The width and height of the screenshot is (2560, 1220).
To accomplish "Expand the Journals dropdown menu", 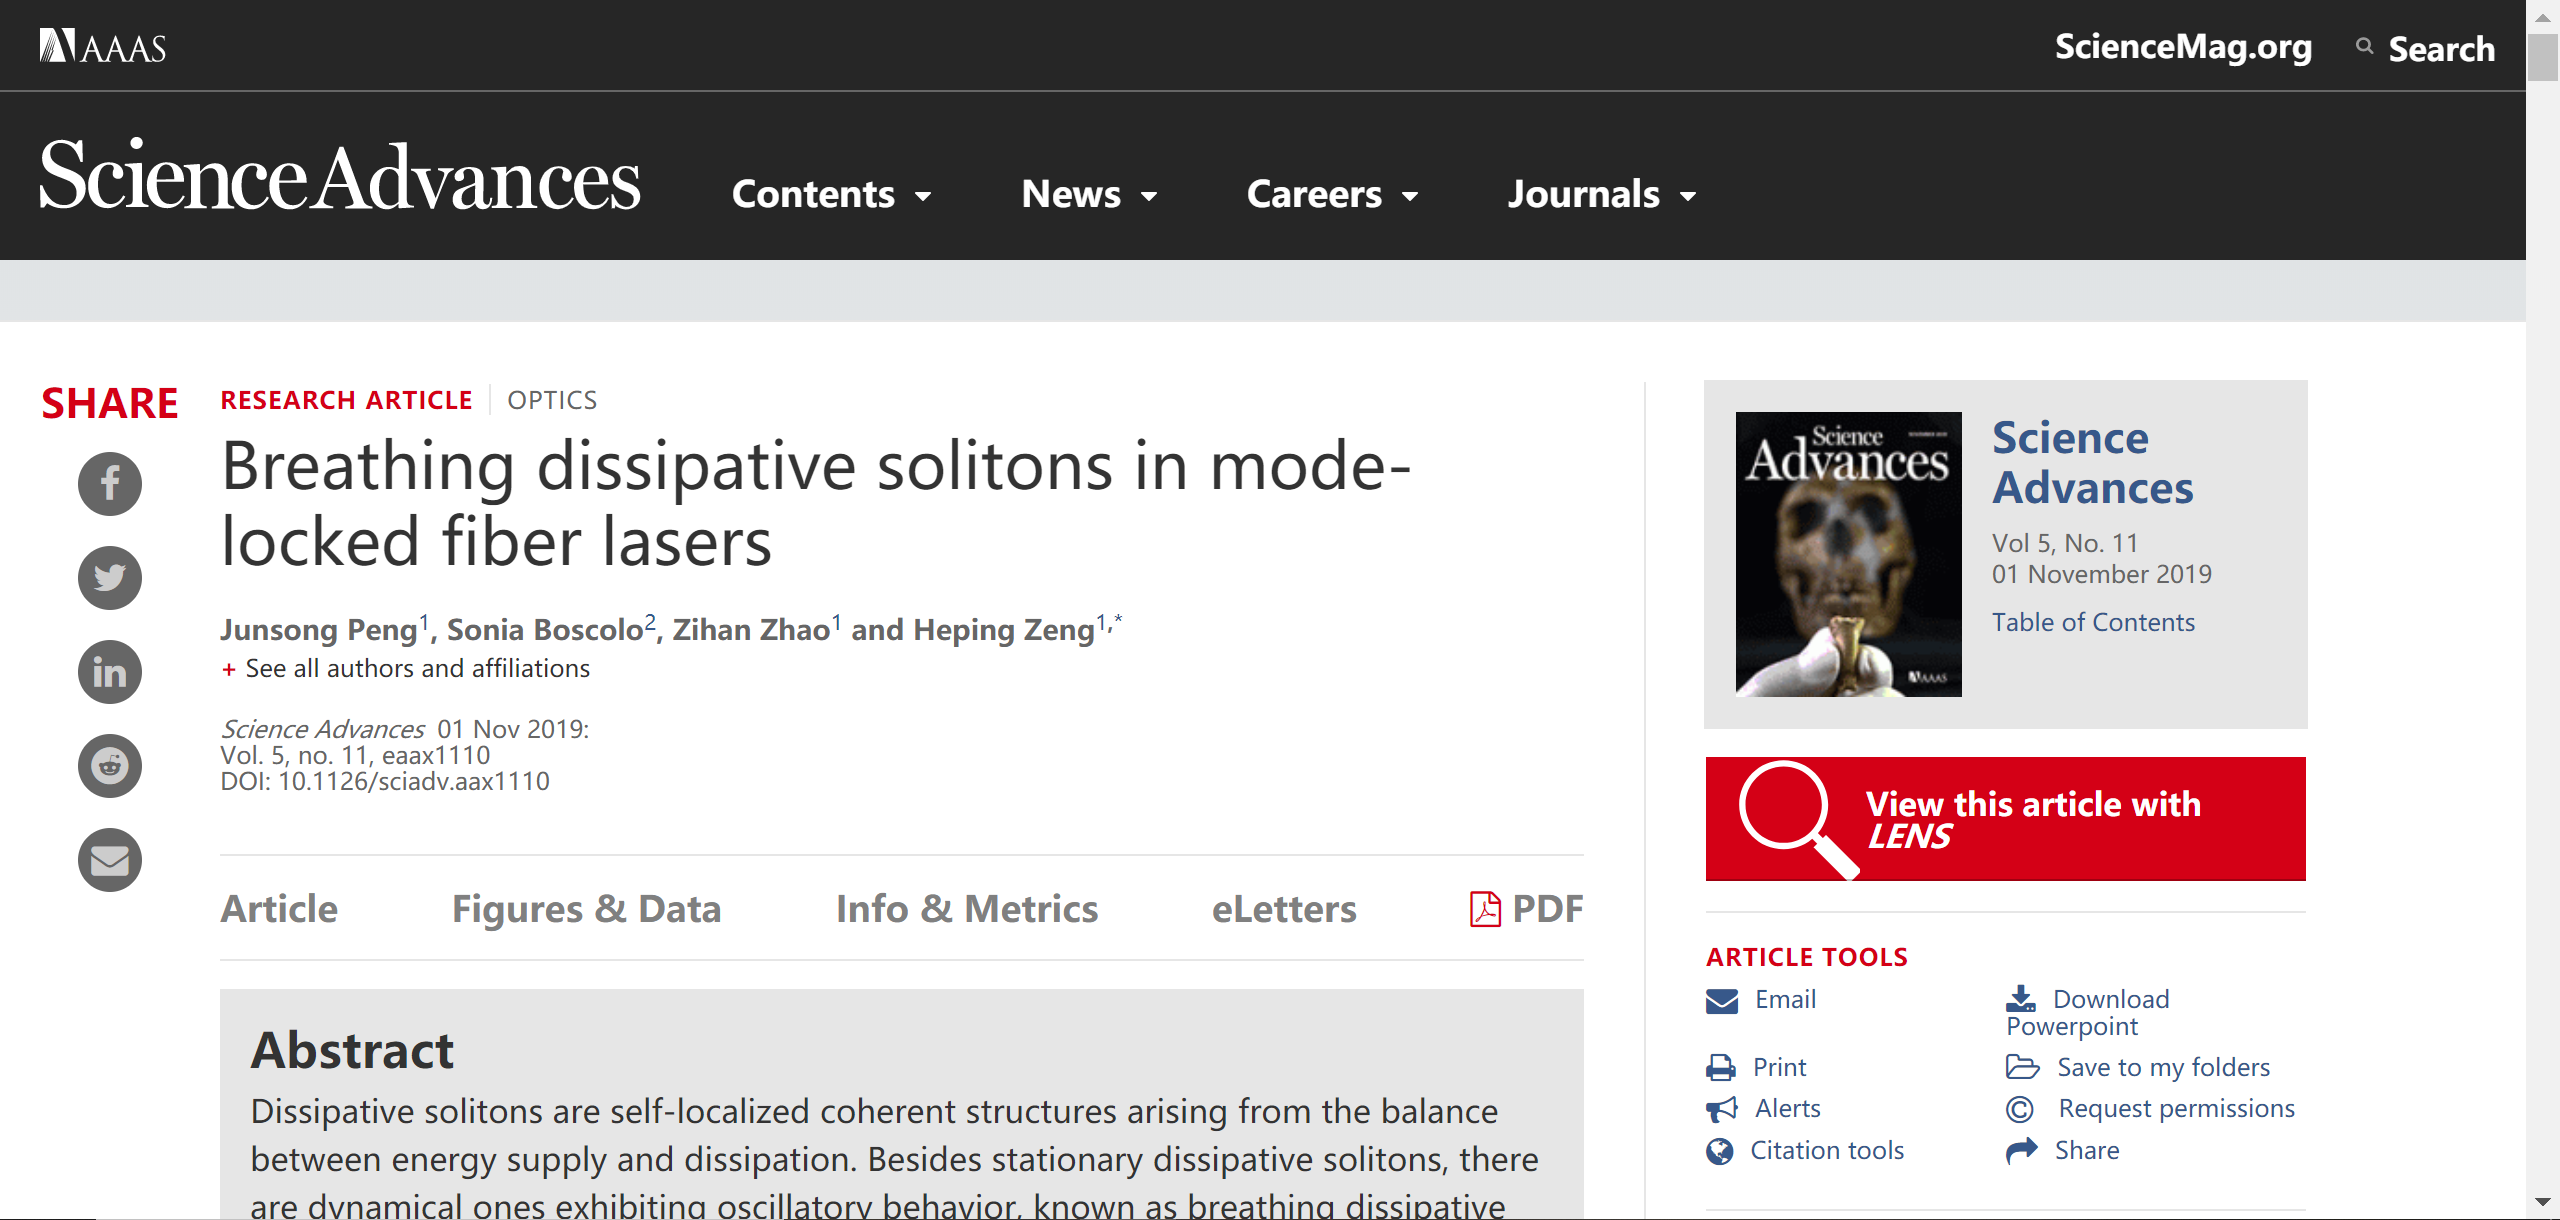I will [1602, 194].
